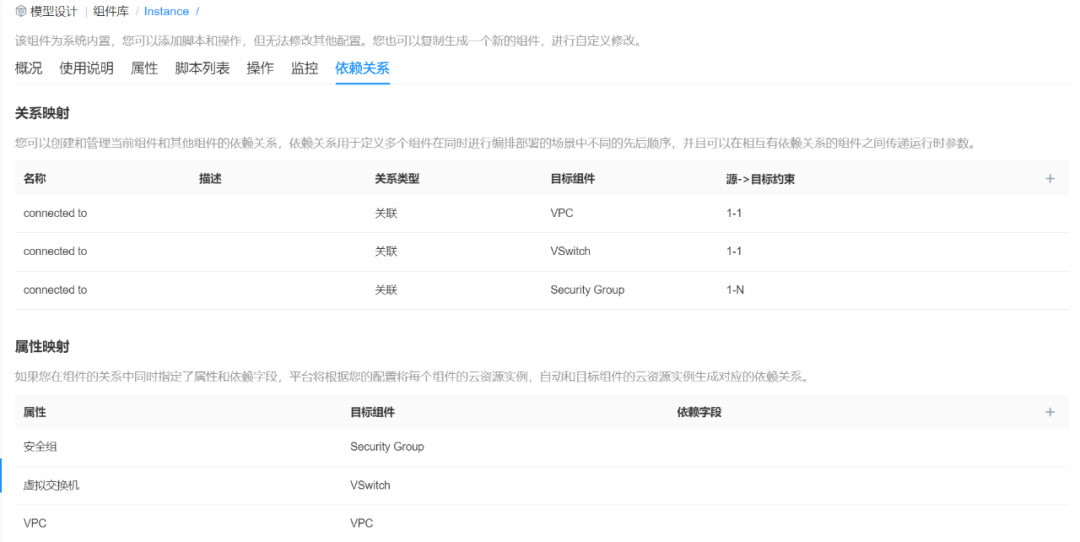Screen dimensions: 1080x542
Task: Click Security Group in the relationship mapping table
Action: coord(587,290)
